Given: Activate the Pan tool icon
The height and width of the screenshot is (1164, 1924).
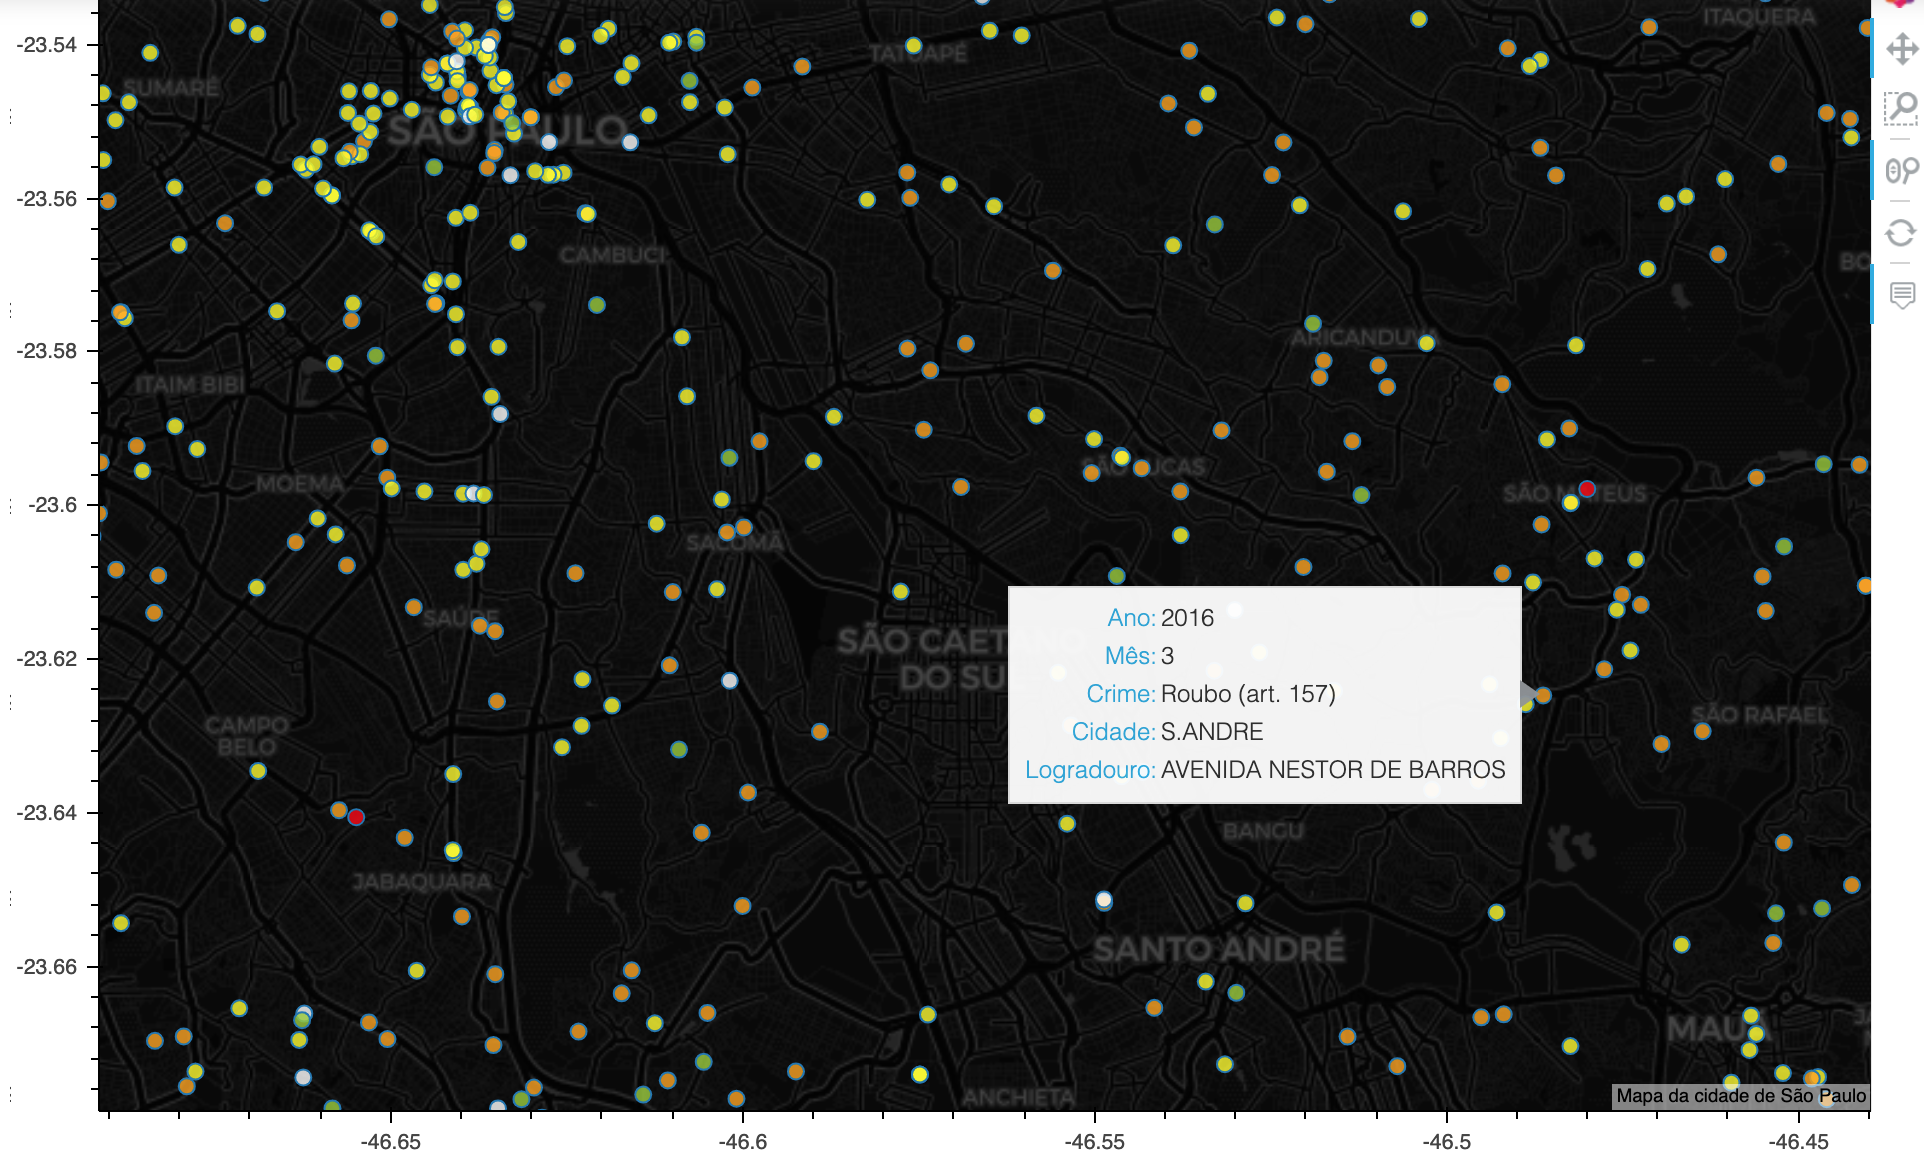Looking at the screenshot, I should tap(1901, 48).
